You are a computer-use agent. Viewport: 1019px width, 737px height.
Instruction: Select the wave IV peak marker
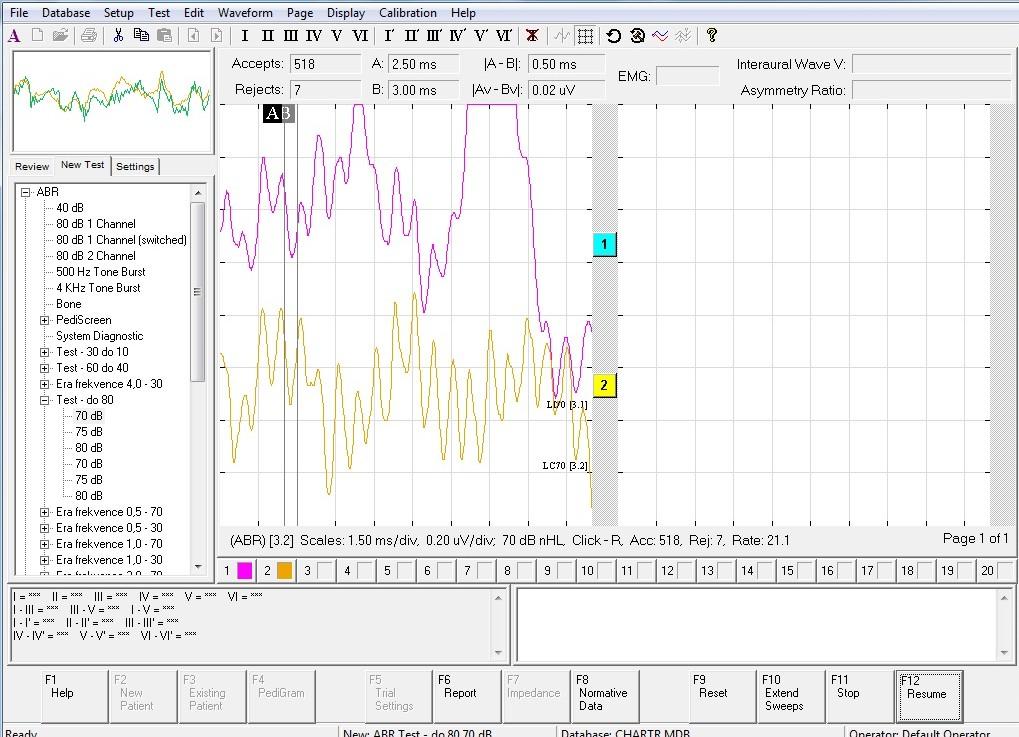pos(313,36)
